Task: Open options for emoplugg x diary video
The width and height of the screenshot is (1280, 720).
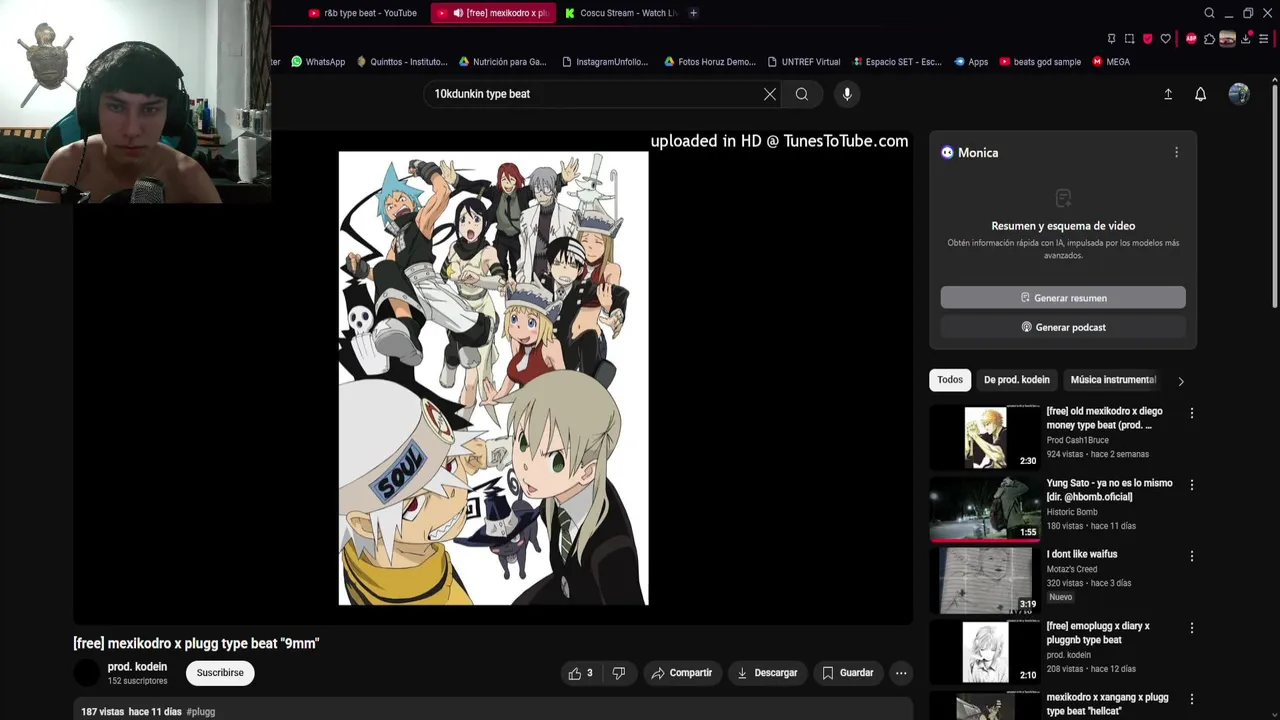Action: [x=1191, y=628]
